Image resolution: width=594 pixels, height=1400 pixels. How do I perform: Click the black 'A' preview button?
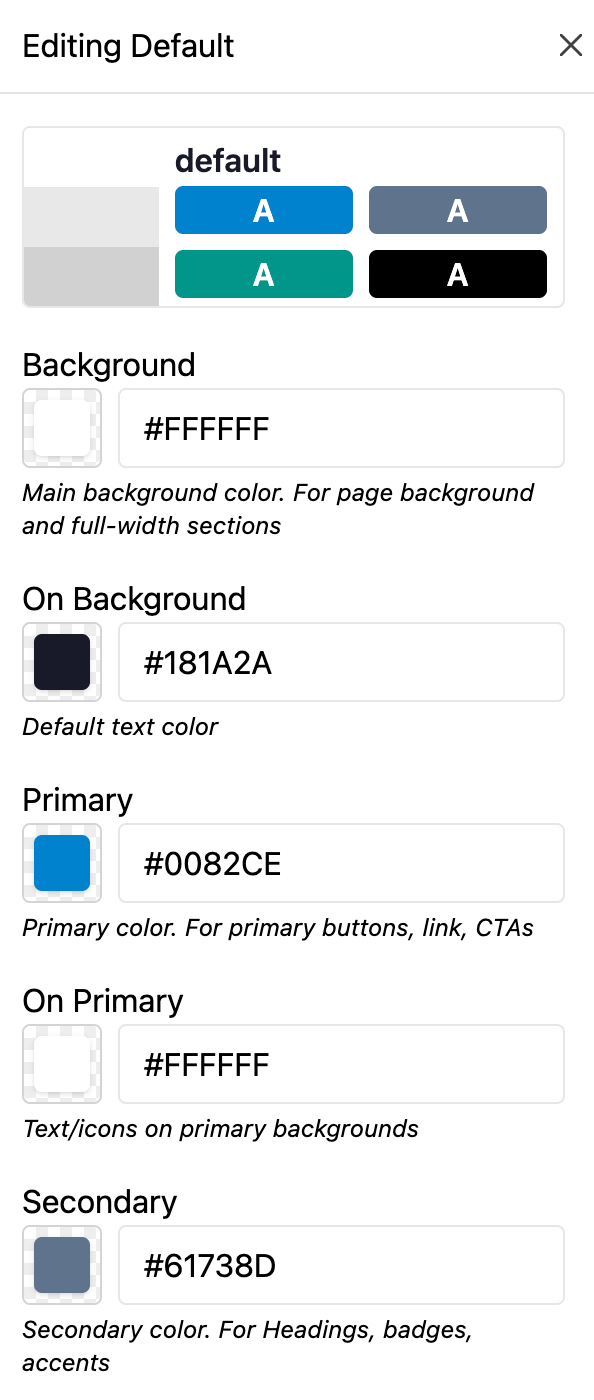[x=457, y=273]
